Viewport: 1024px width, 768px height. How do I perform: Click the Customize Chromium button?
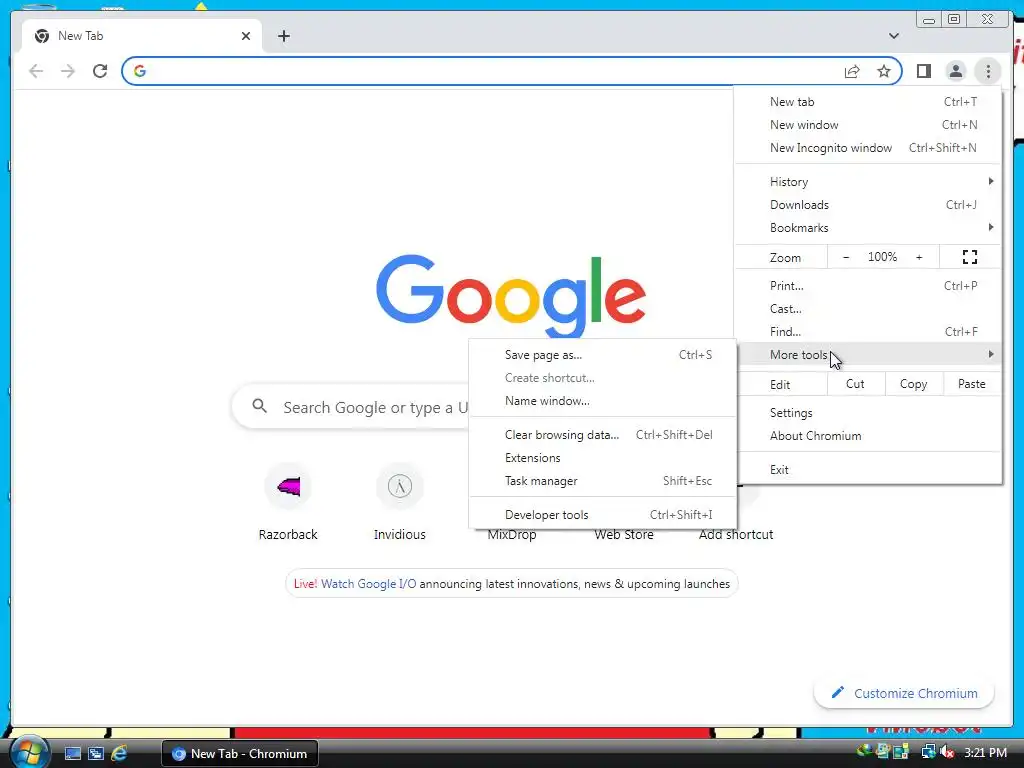904,693
